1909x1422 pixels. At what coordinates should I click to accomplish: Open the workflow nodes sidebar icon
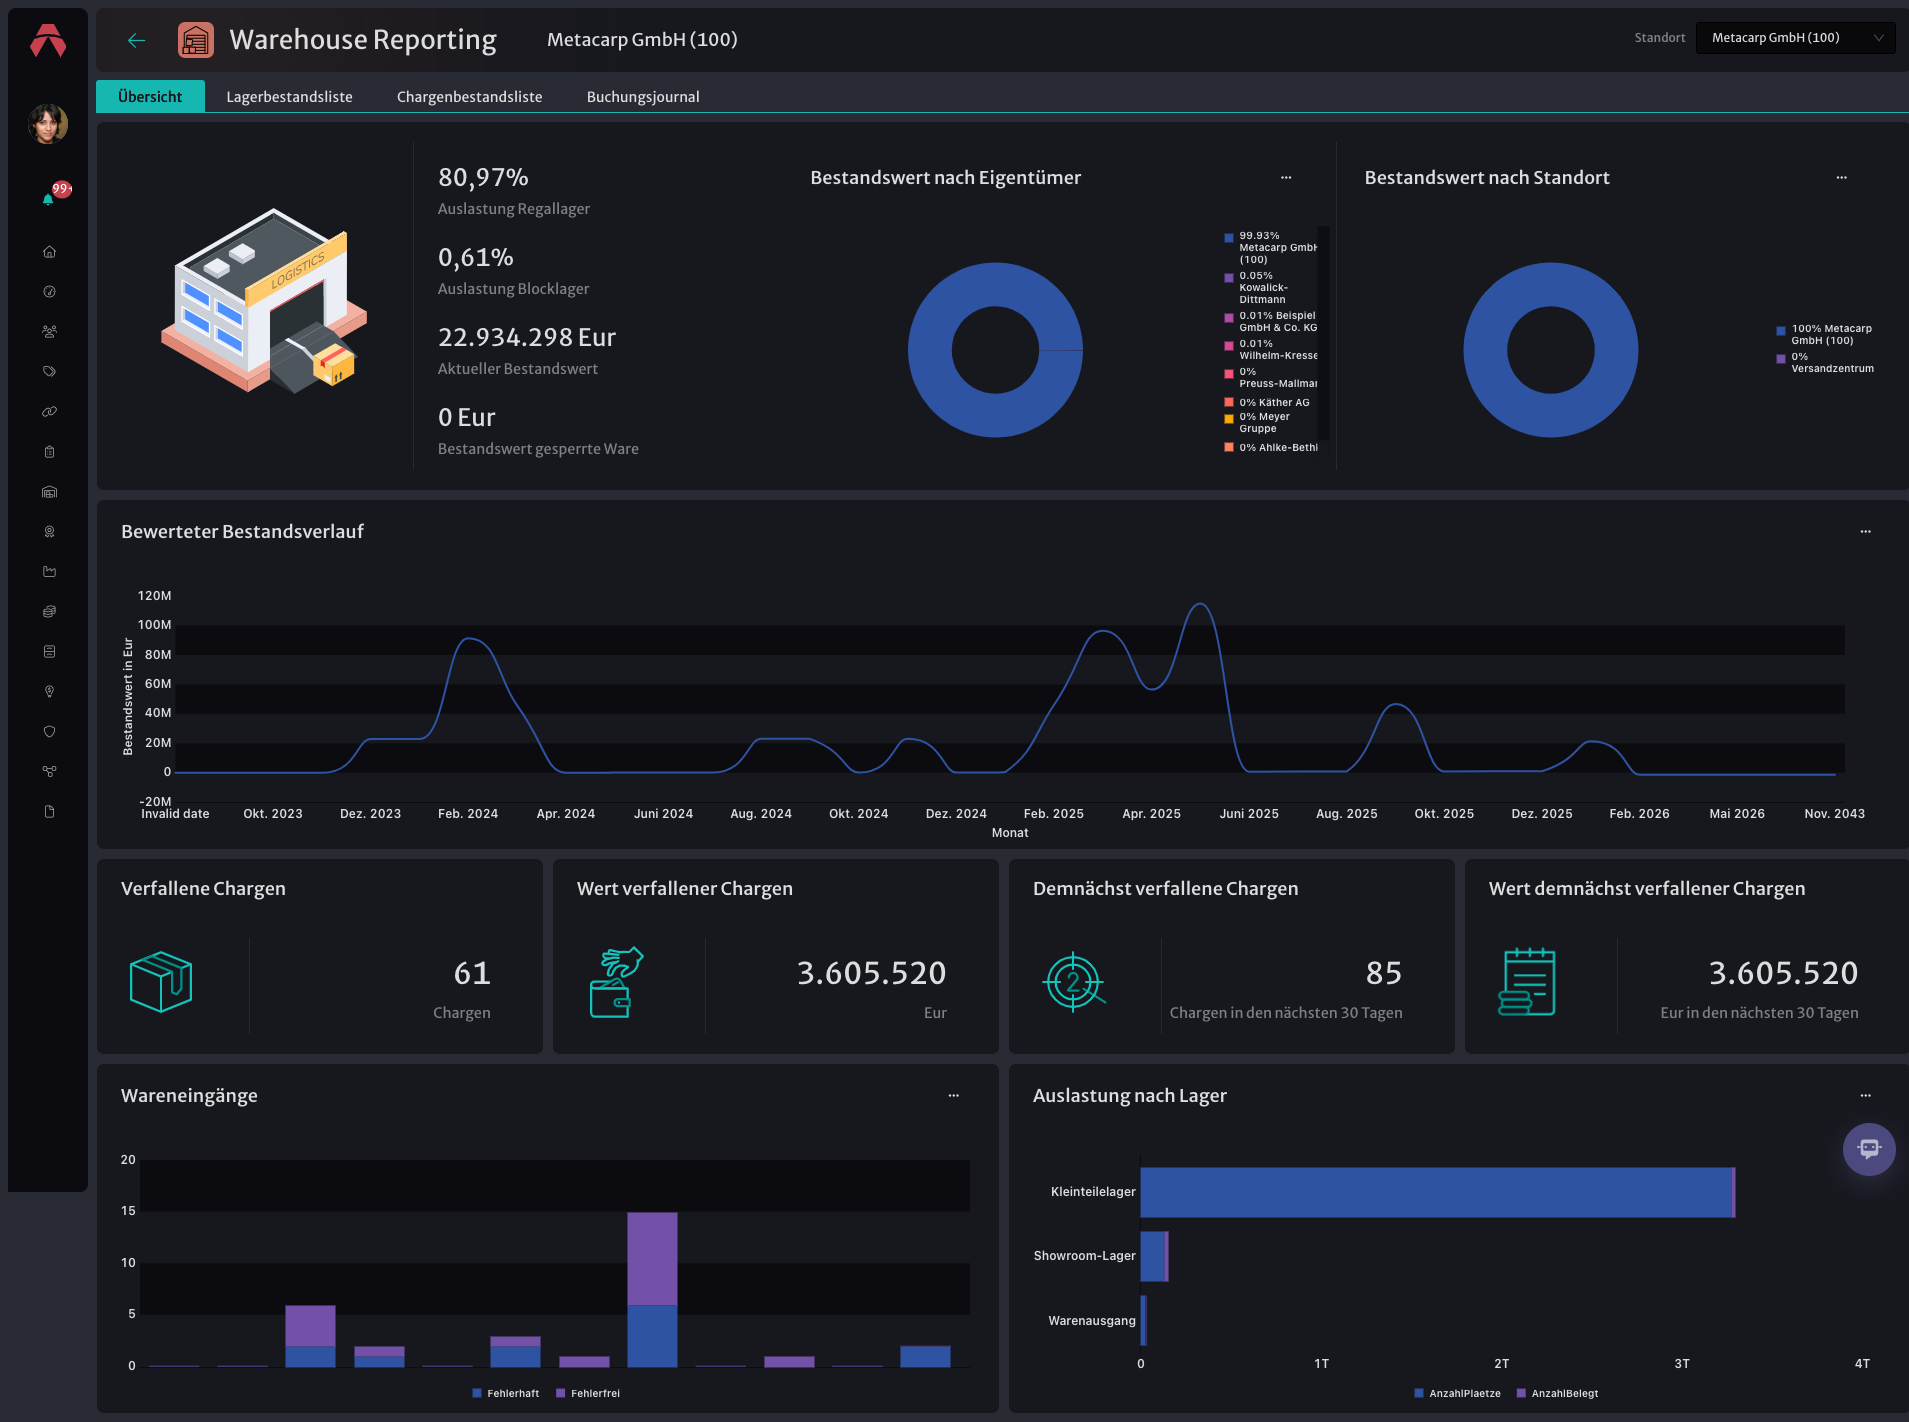tap(49, 772)
